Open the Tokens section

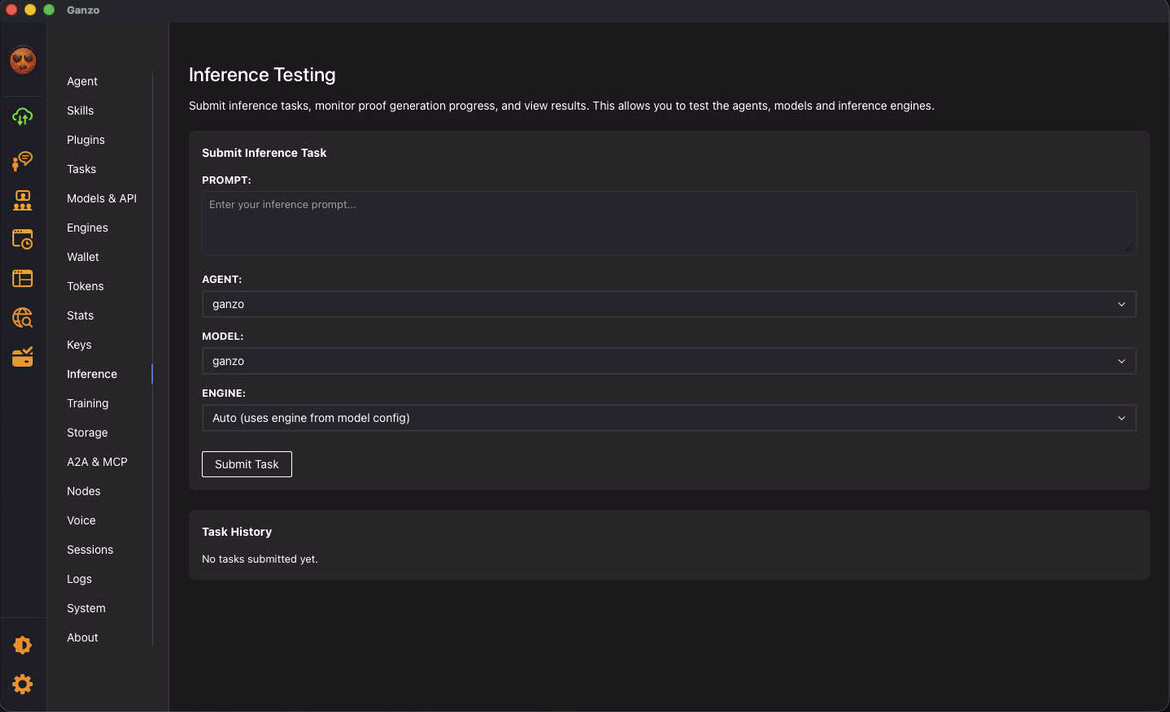click(x=85, y=286)
